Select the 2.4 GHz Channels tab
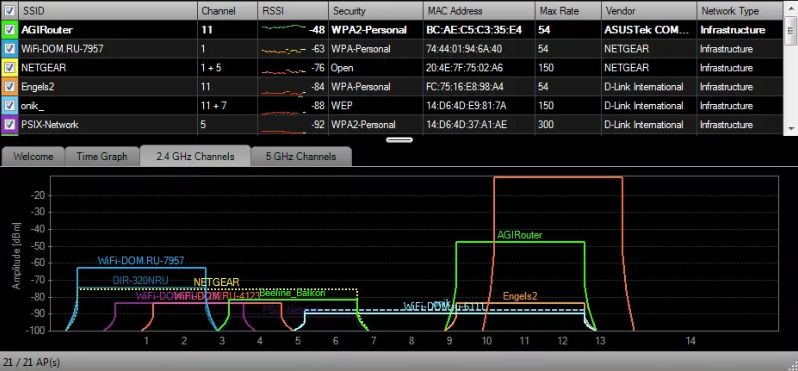Screen dimensions: 798x371 [x=195, y=156]
